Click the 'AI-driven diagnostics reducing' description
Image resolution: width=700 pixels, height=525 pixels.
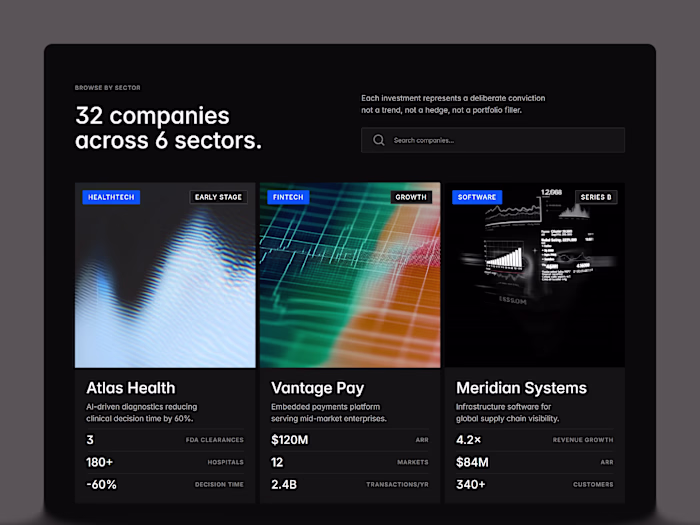142,407
